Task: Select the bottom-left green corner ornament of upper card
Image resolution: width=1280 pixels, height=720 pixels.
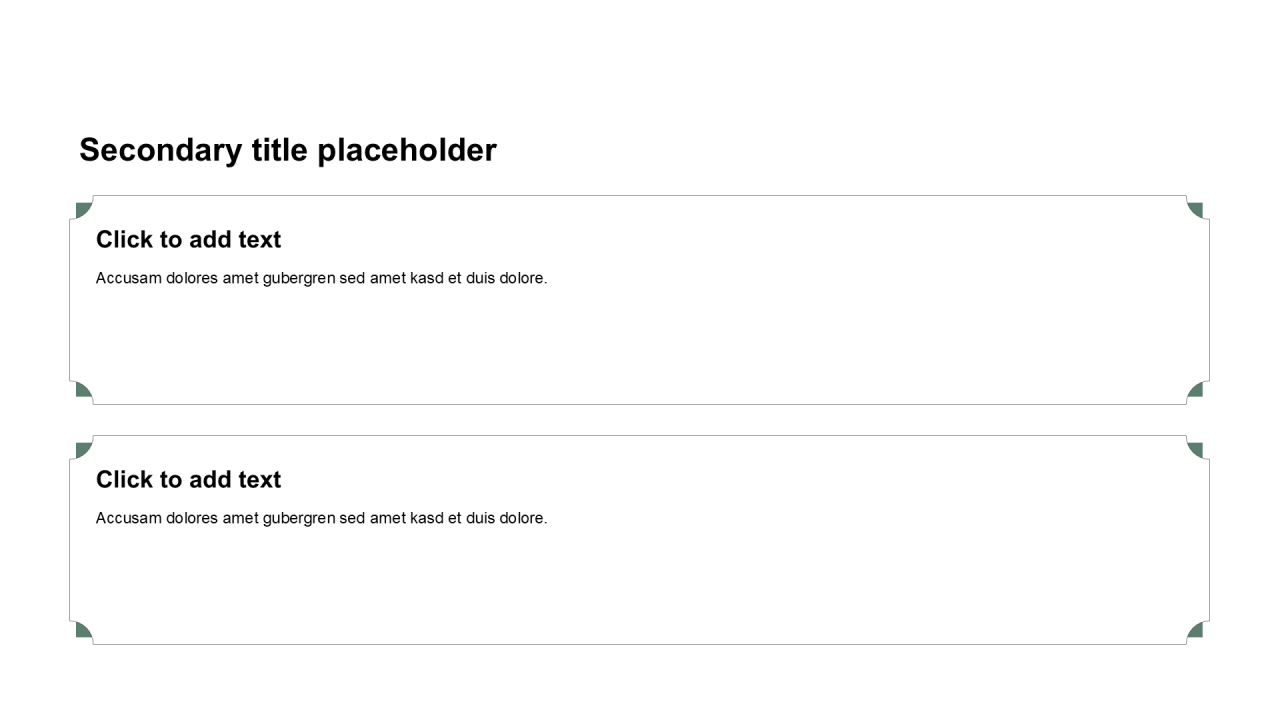Action: click(x=83, y=390)
